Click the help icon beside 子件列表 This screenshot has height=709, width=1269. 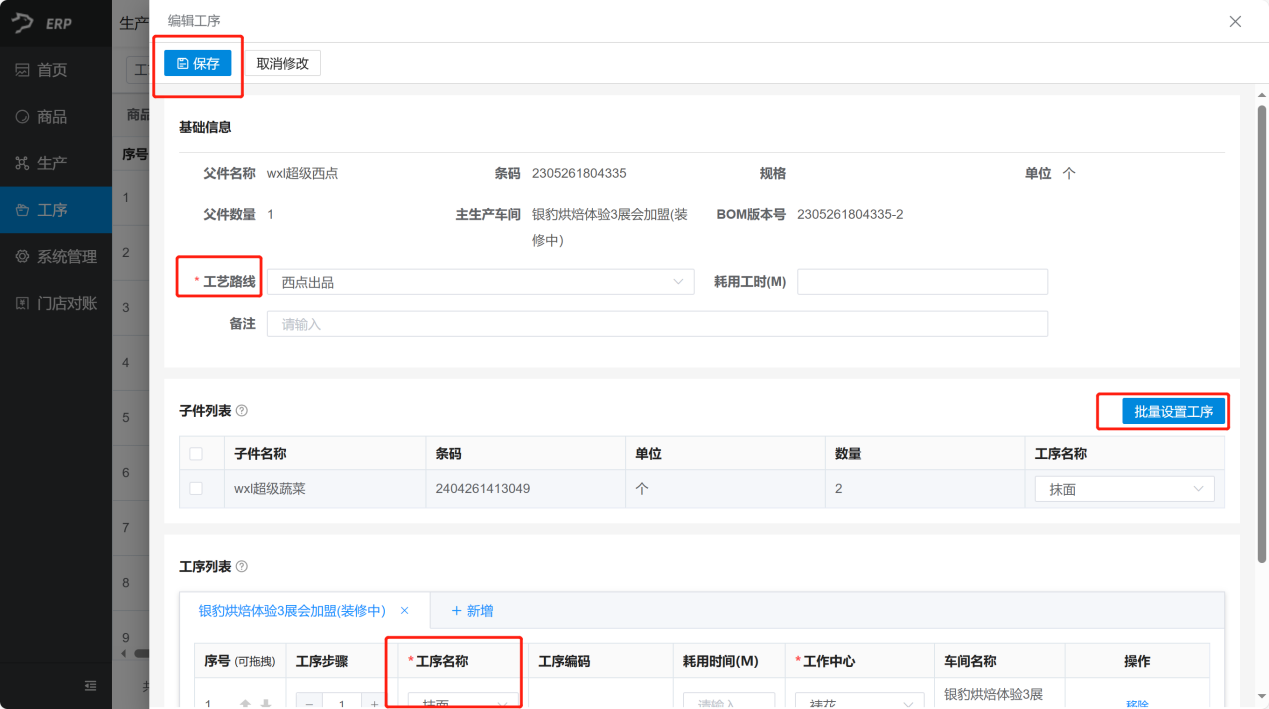(x=242, y=411)
